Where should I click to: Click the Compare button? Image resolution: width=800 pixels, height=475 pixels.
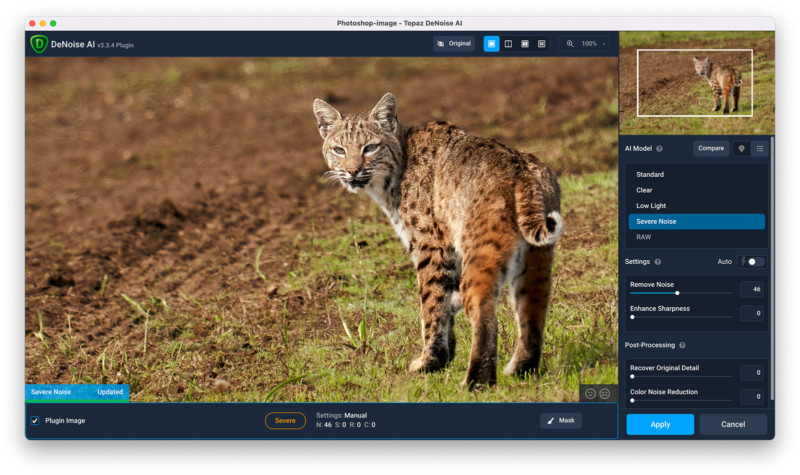pyautogui.click(x=711, y=148)
